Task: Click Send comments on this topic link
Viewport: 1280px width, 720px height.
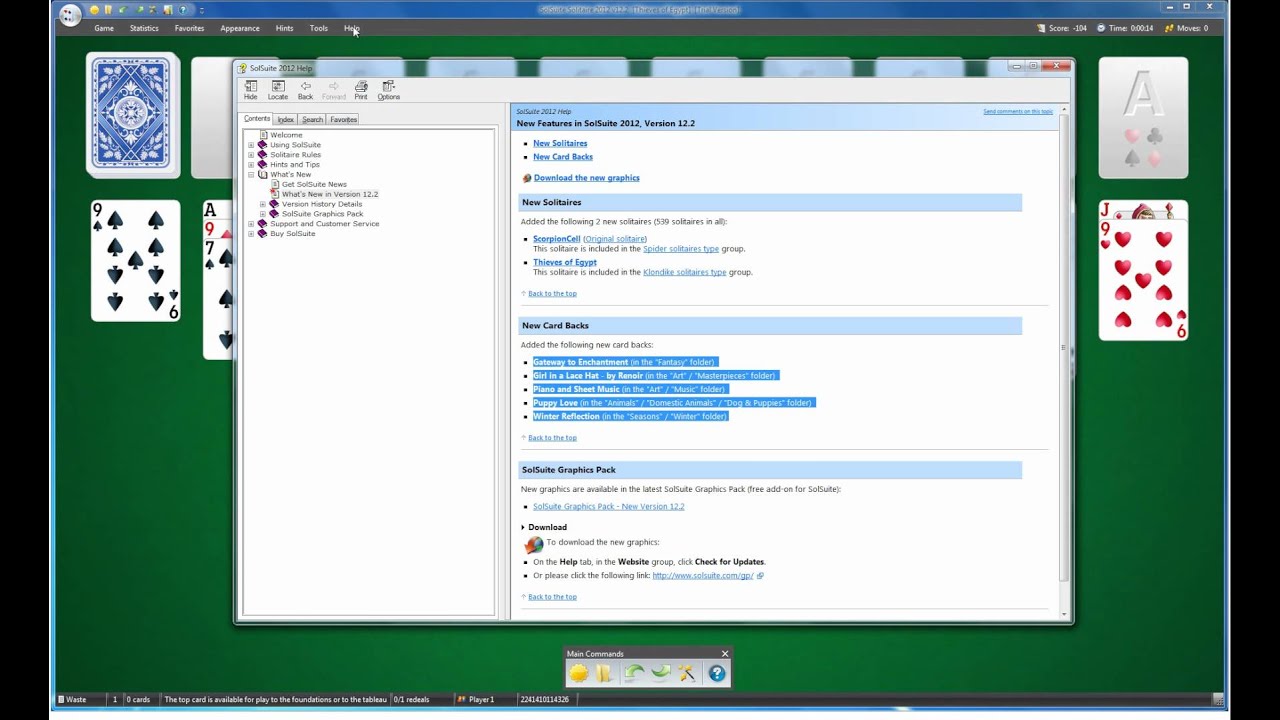Action: tap(1018, 112)
